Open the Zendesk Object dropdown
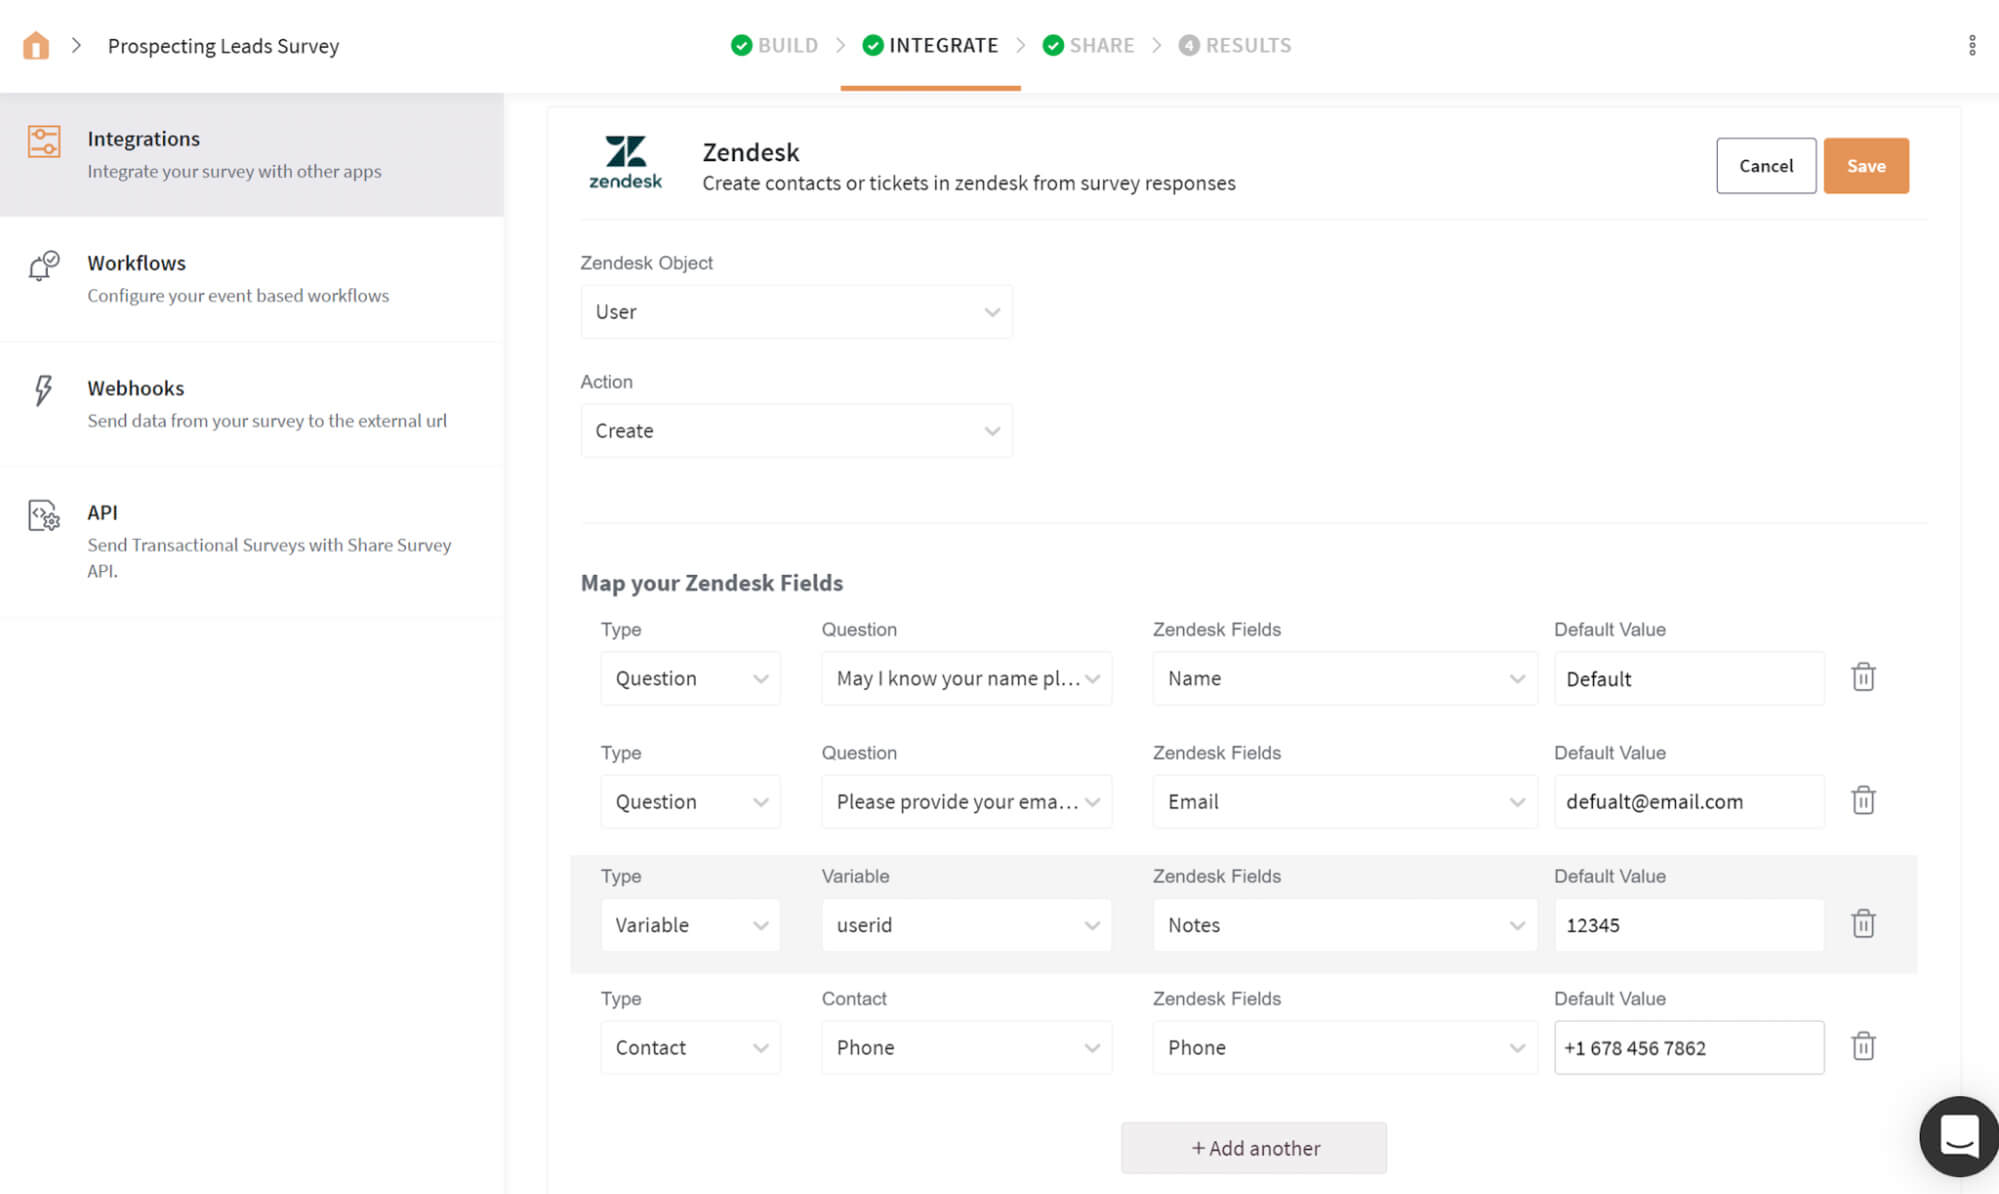The height and width of the screenshot is (1194, 1999). point(796,311)
